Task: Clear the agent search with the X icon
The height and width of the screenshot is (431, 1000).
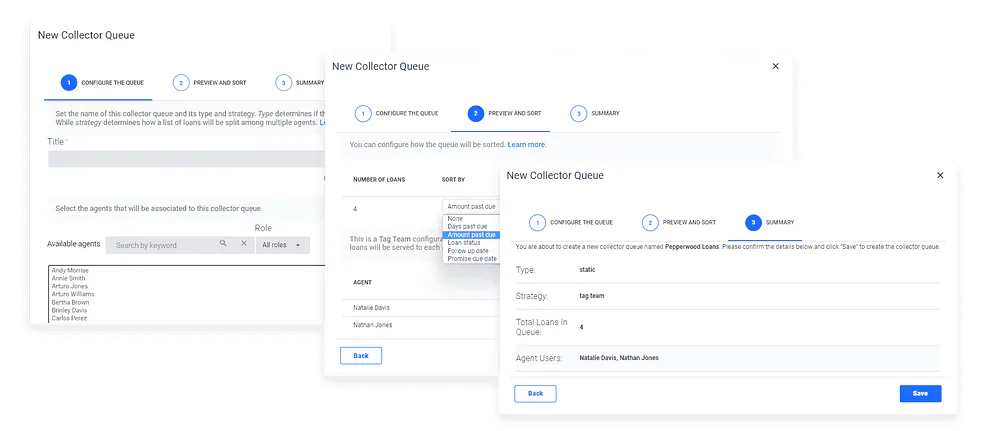Action: (x=244, y=244)
